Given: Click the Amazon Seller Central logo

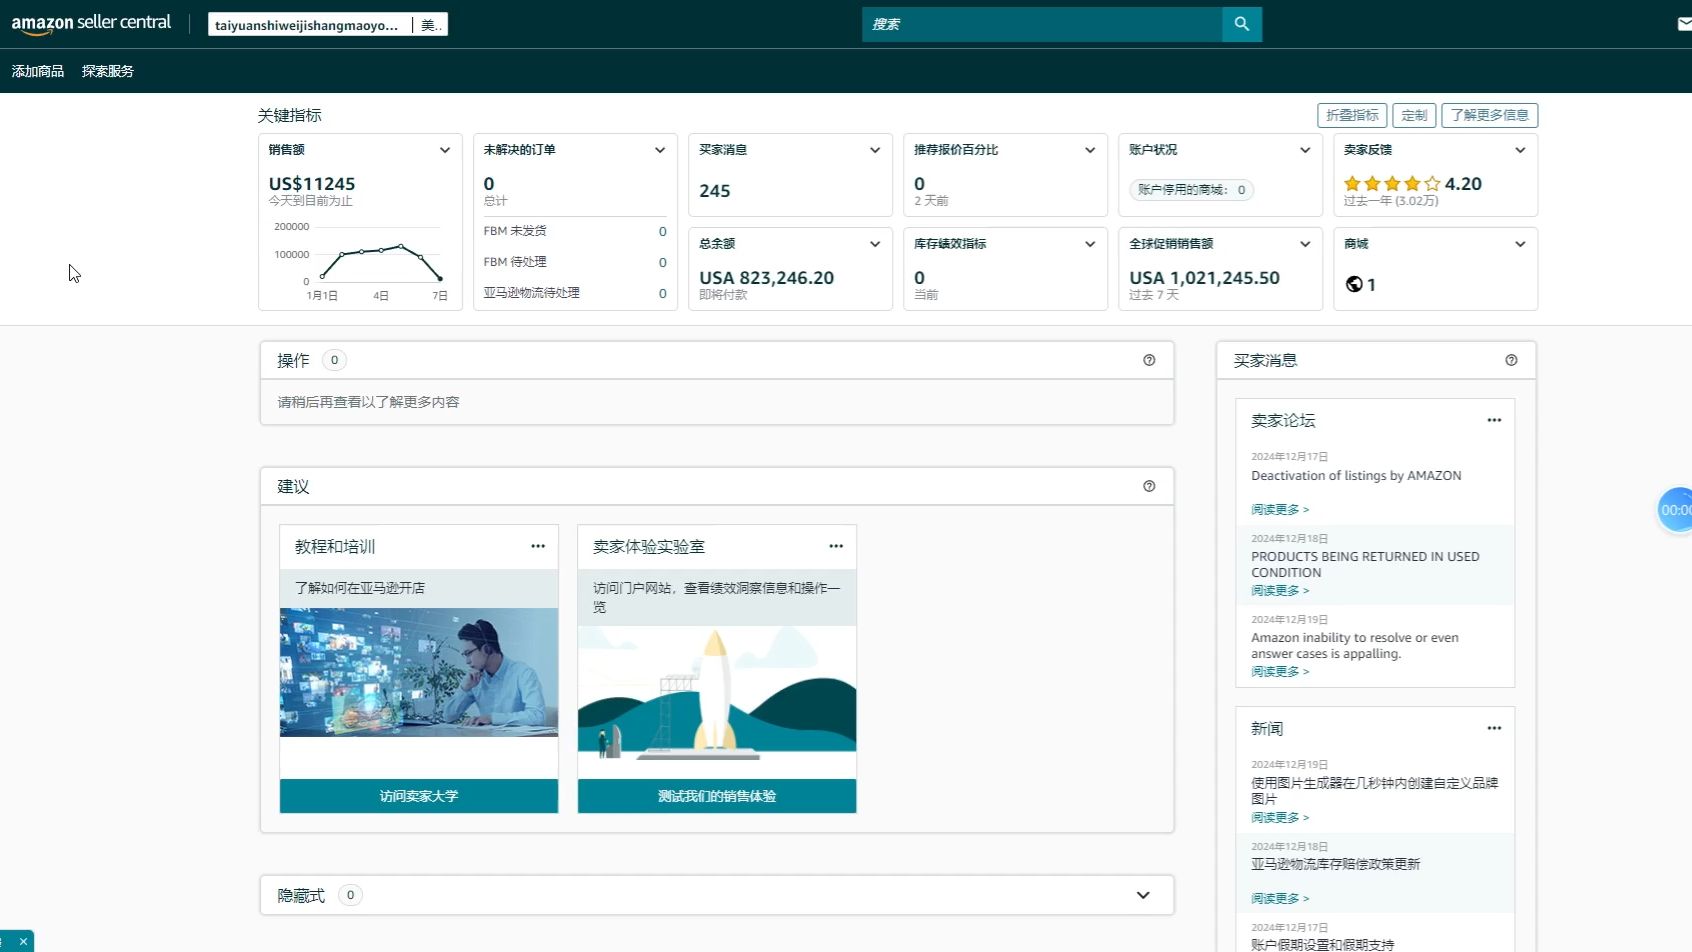Looking at the screenshot, I should [91, 23].
